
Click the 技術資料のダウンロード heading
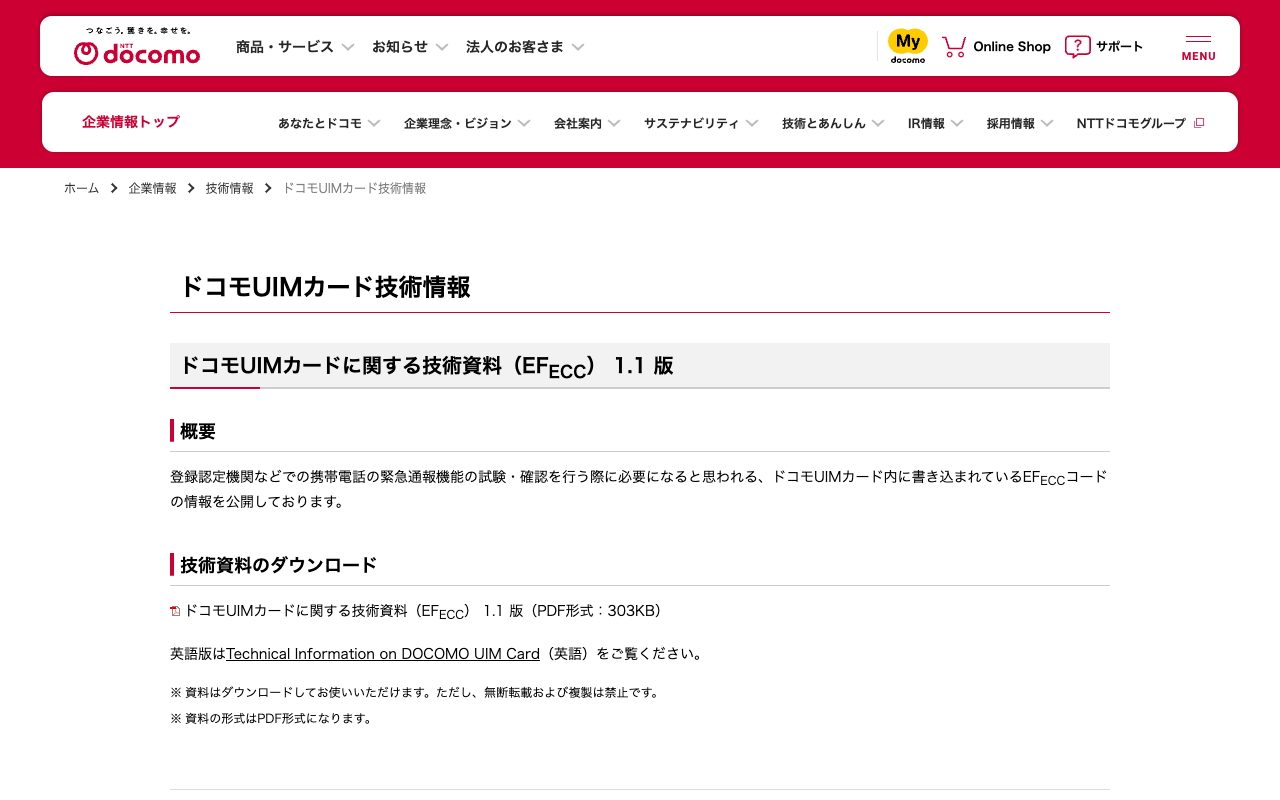point(279,565)
